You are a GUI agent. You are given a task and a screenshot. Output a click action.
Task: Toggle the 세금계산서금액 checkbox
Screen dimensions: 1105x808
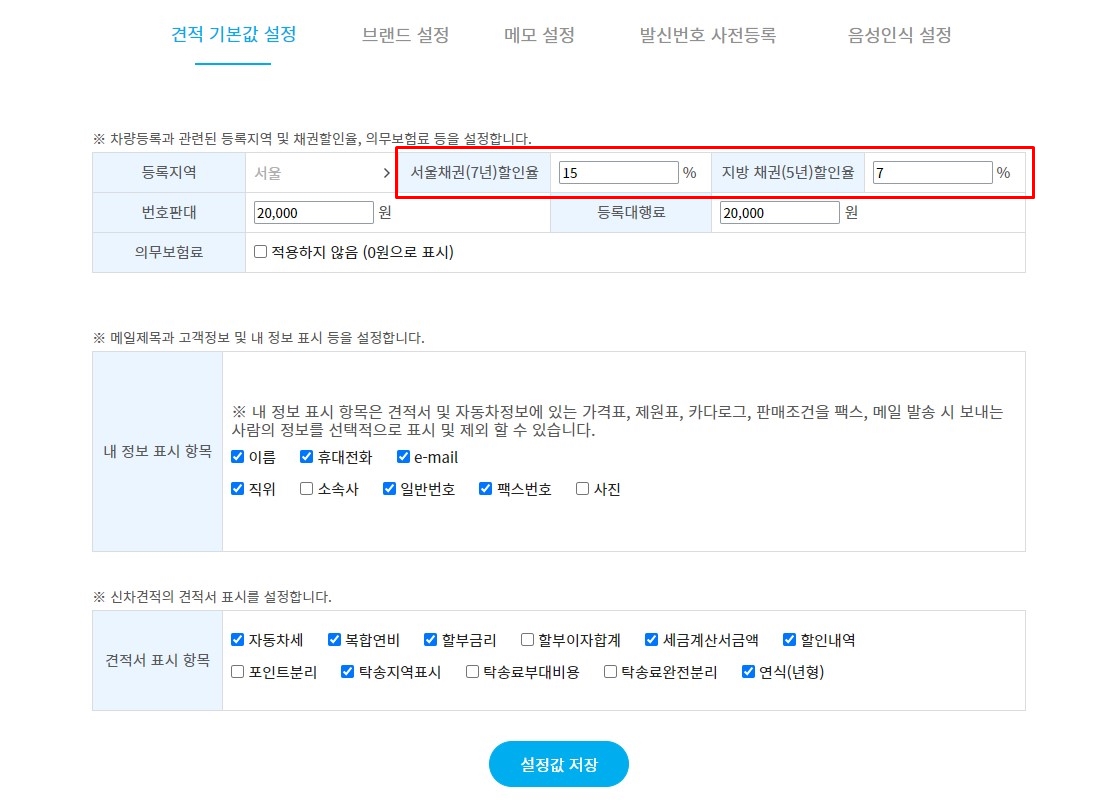click(651, 639)
